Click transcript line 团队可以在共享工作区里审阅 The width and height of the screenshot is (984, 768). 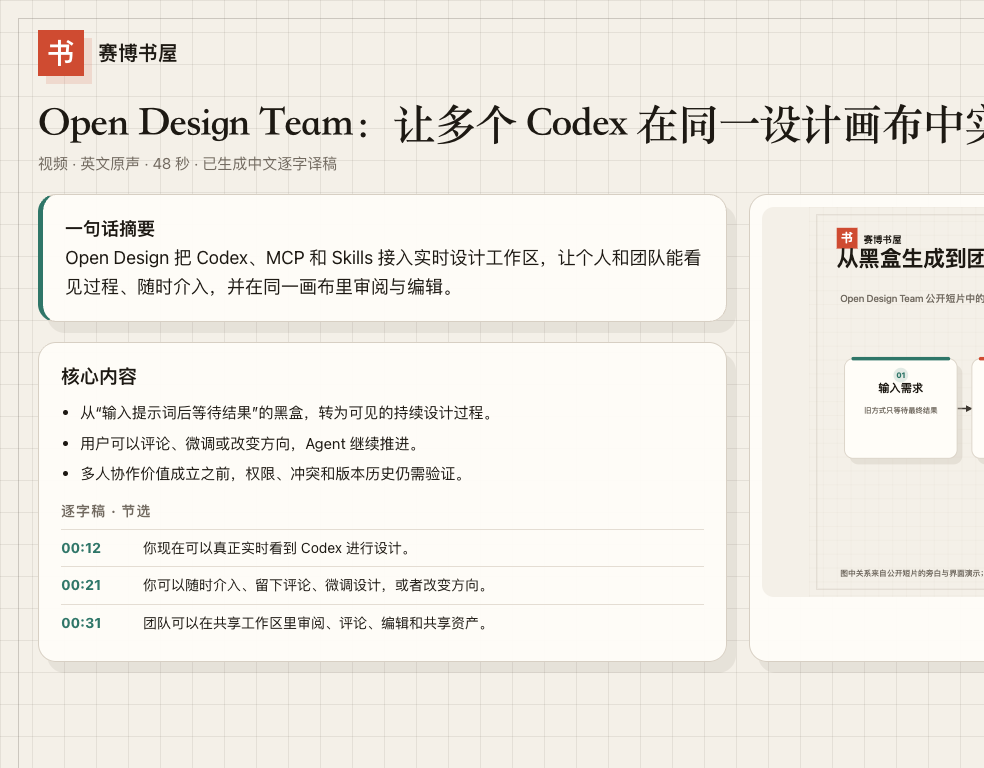tap(316, 623)
